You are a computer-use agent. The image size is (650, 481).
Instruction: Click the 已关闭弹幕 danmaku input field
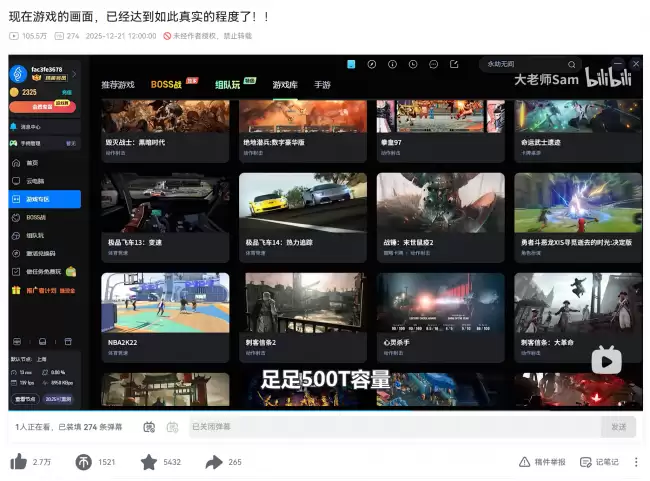395,427
